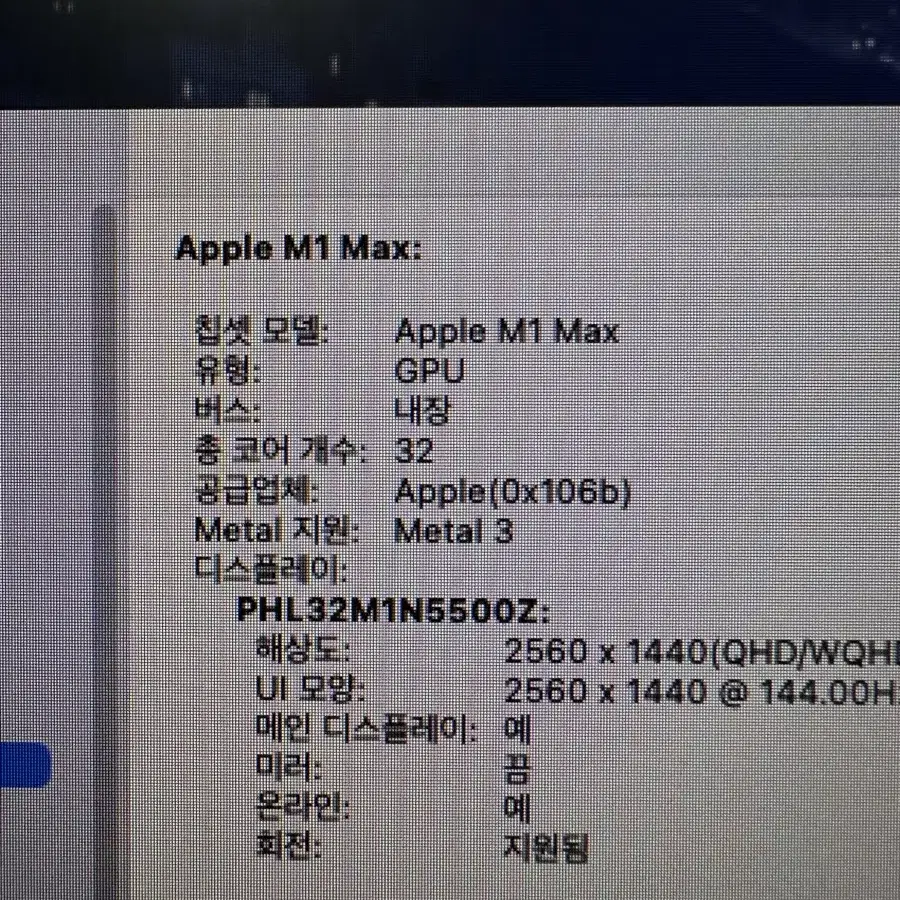Screen dimensions: 900x900
Task: Click the "Metal 3" value
Action: coord(453,531)
